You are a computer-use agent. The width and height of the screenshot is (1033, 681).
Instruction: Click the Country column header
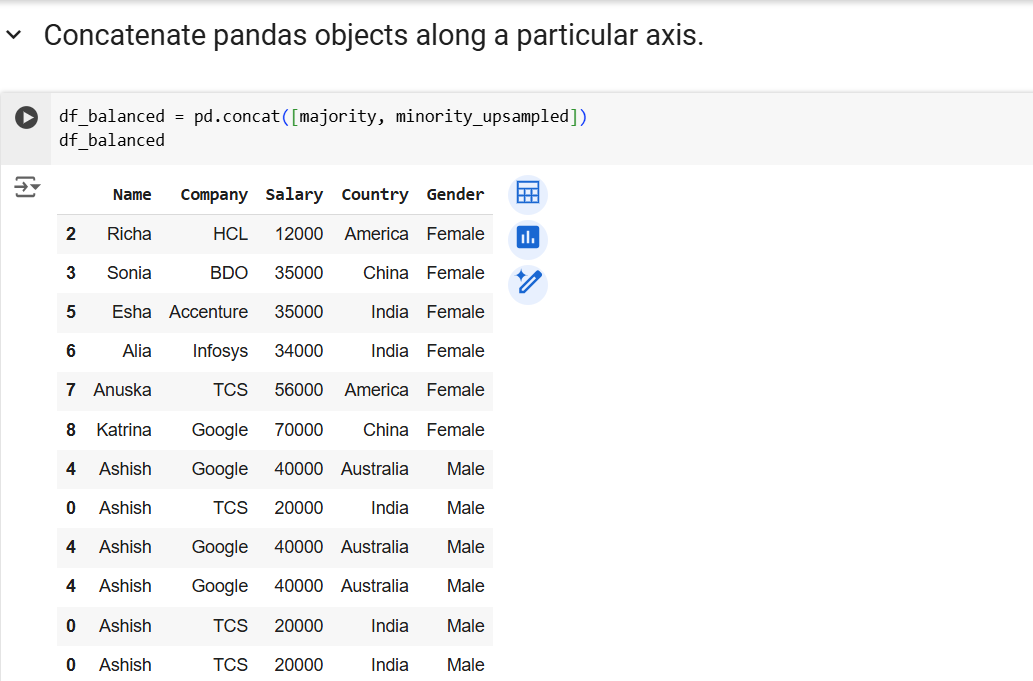click(374, 195)
